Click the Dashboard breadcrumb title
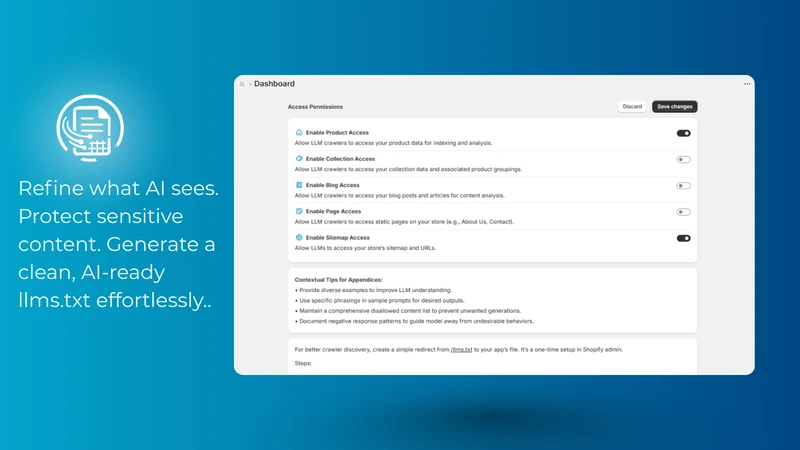 (274, 84)
